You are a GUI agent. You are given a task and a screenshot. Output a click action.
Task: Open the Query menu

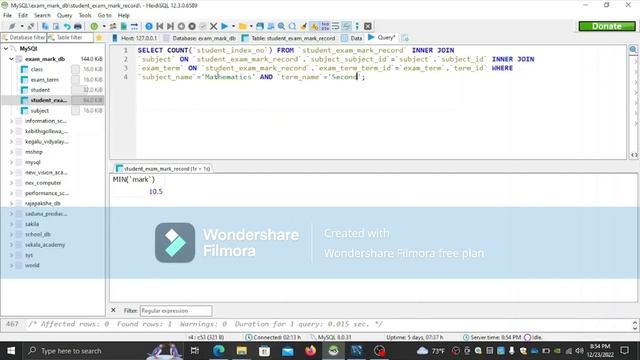64,15
